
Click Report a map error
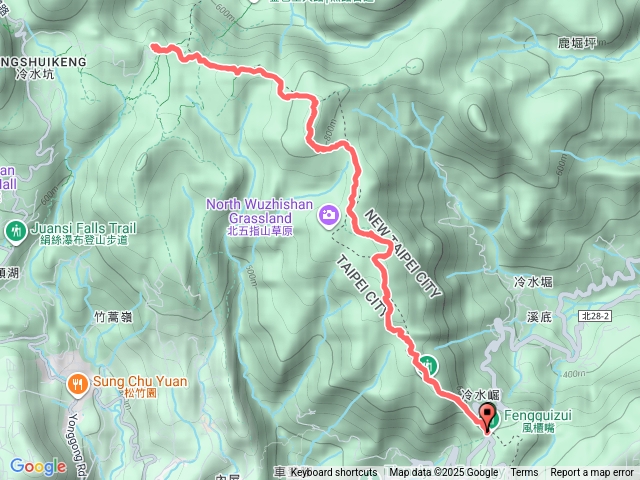pyautogui.click(x=591, y=472)
